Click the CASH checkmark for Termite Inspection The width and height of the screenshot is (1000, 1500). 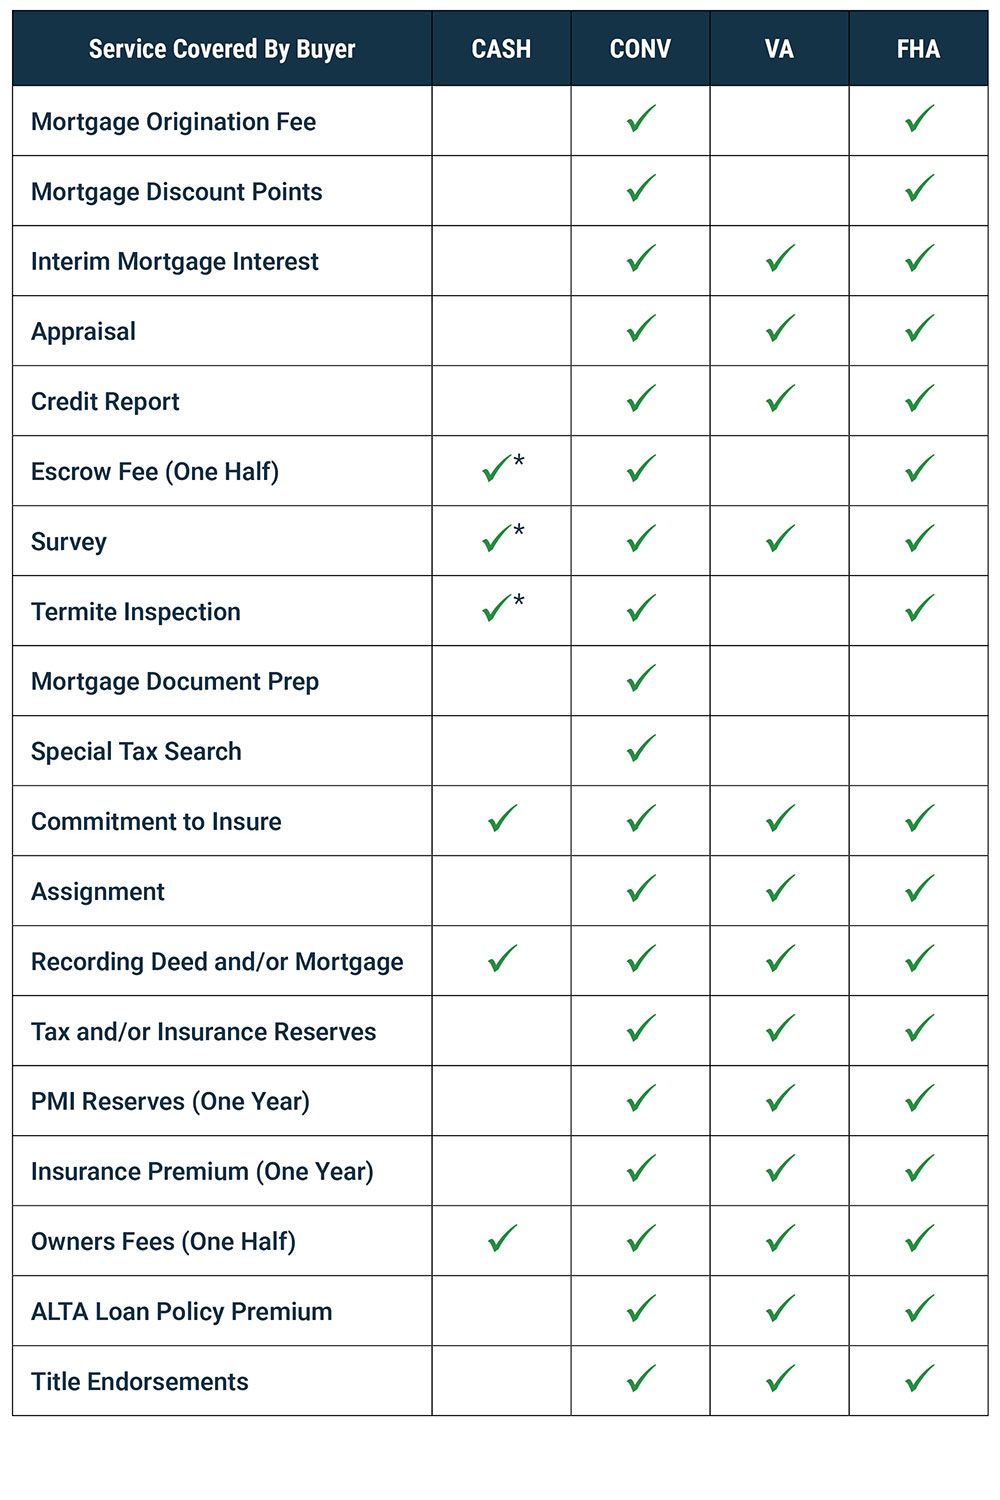pos(497,608)
